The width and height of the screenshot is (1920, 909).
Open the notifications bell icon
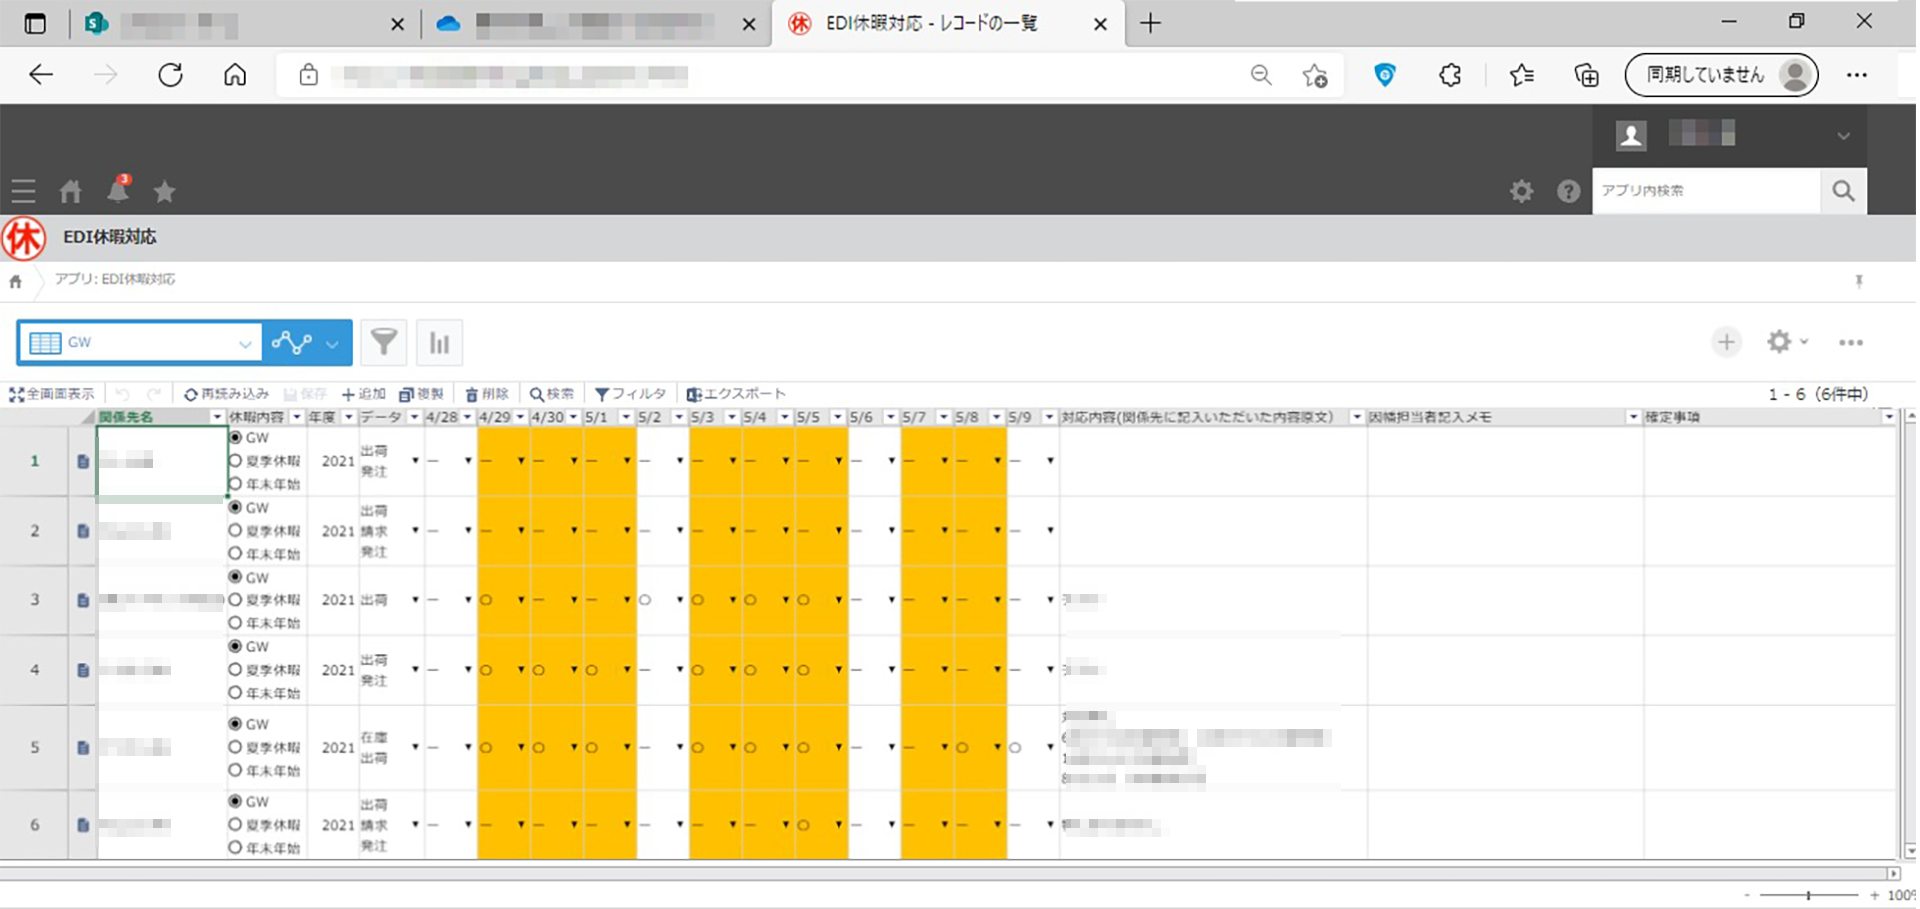click(x=118, y=189)
